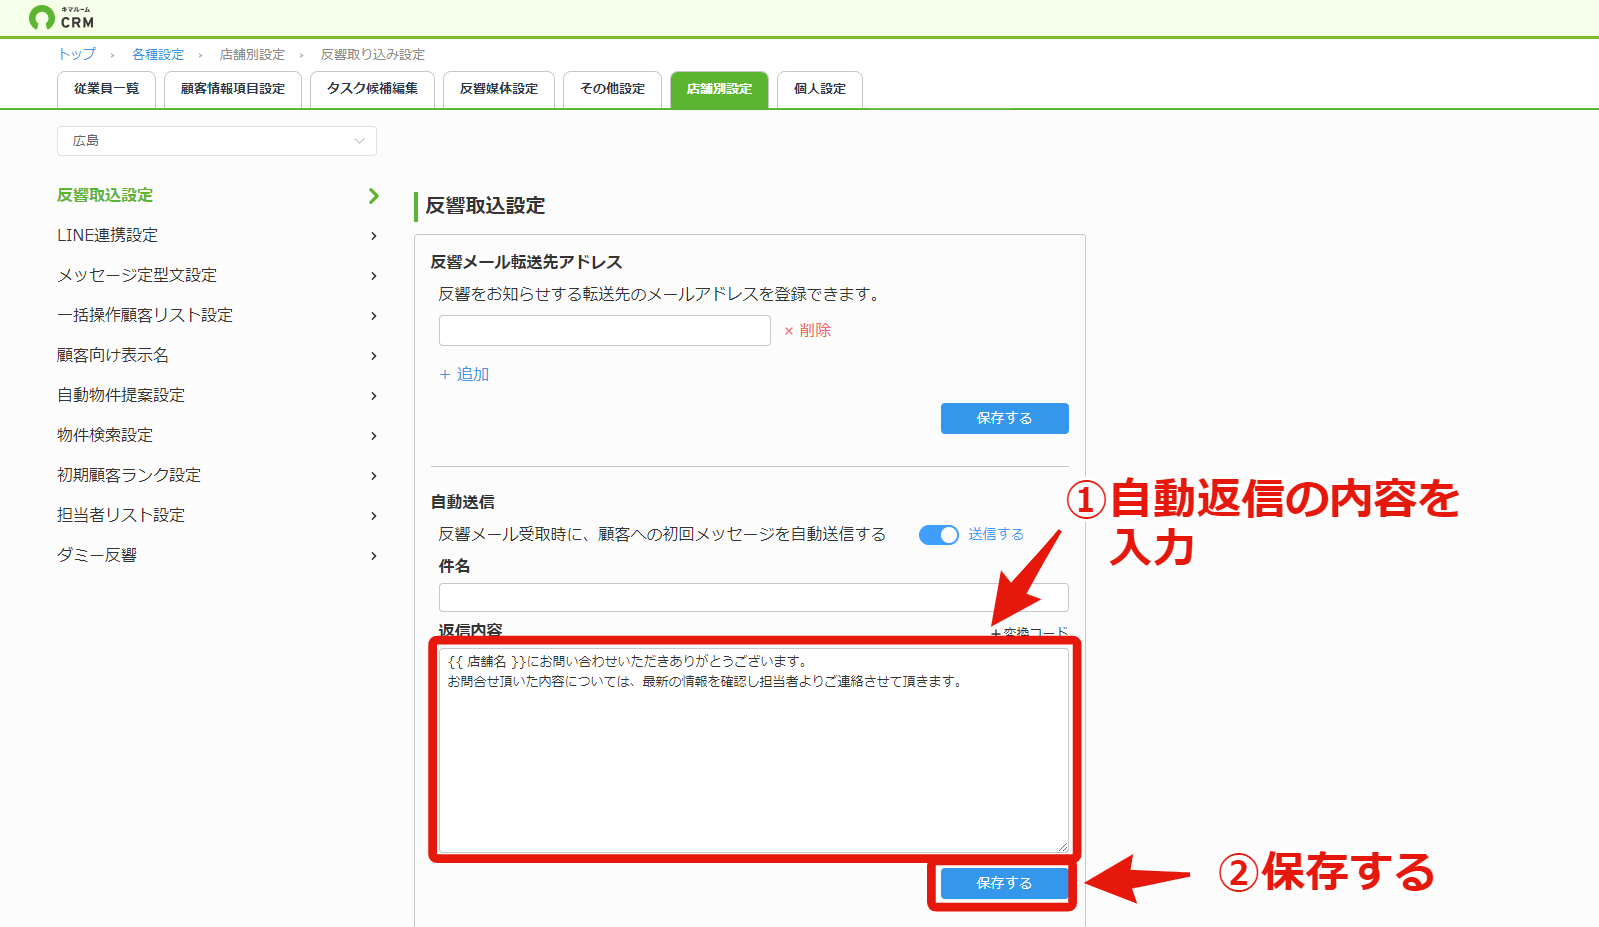The height and width of the screenshot is (927, 1599).
Task: Click the chevron beside 自動物件提案設定
Action: point(374,396)
